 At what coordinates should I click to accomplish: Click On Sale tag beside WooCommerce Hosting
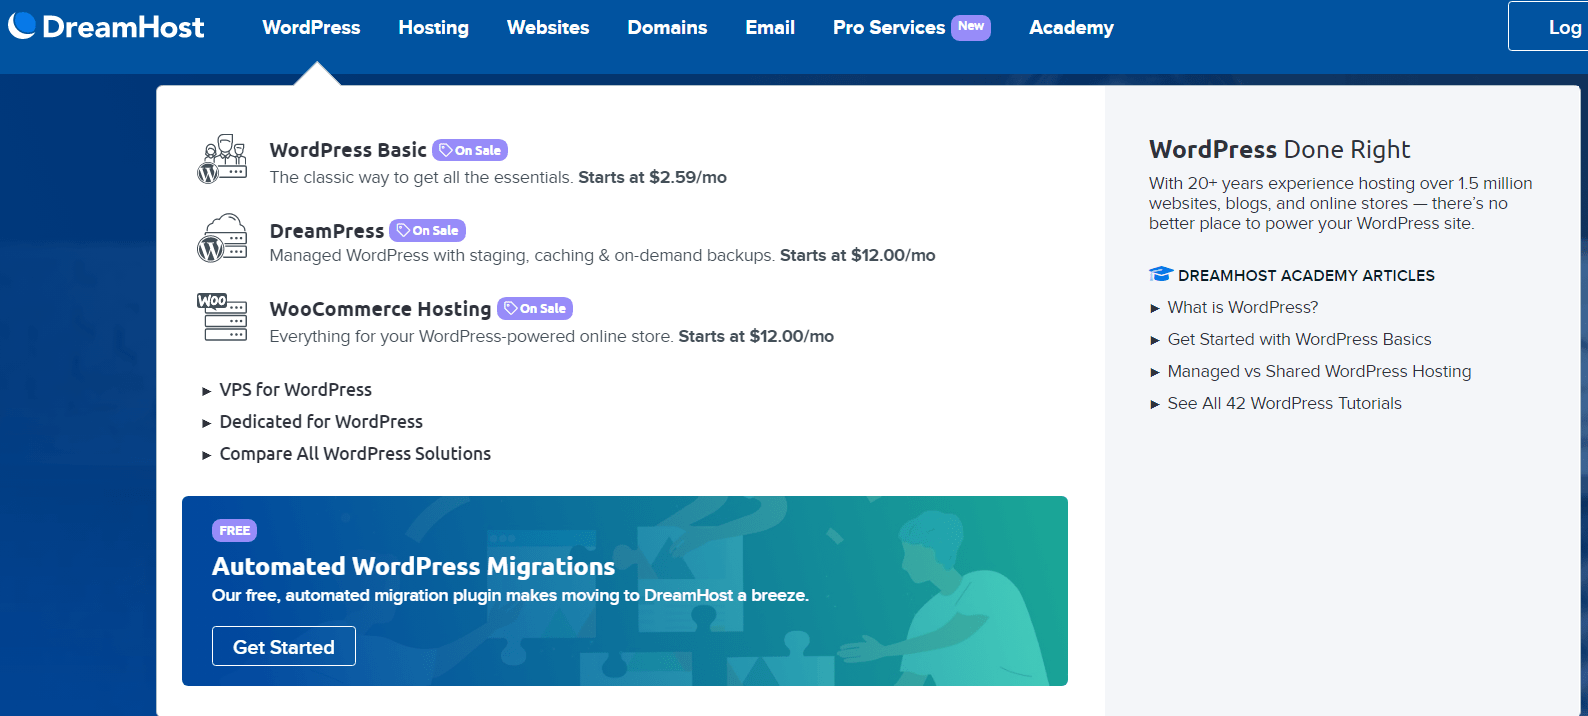(535, 308)
